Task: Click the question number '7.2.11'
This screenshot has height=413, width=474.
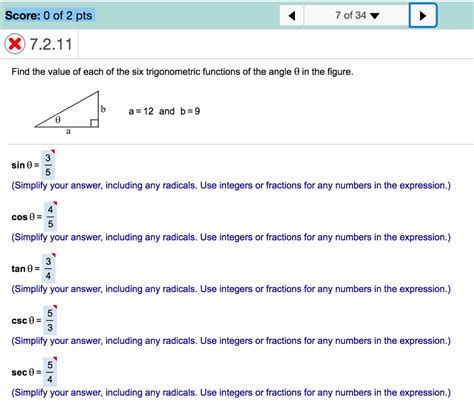Action: point(51,44)
